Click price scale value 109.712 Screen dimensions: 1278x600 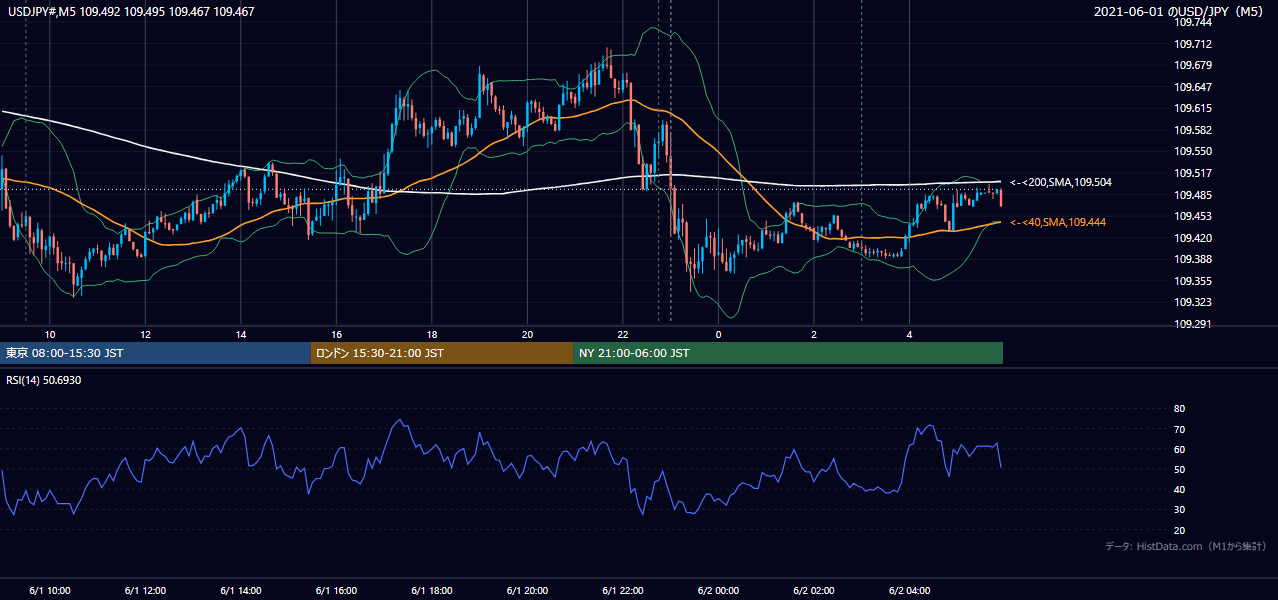1192,44
